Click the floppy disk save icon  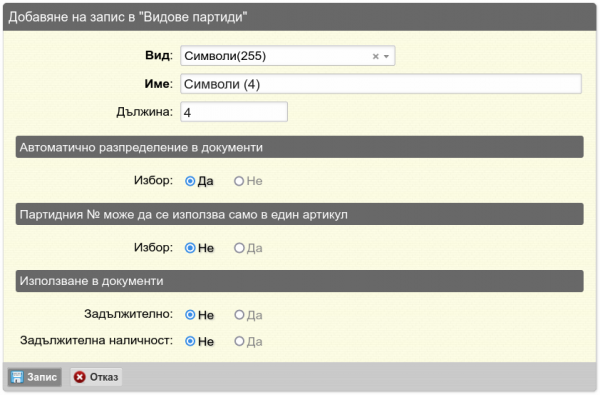click(x=16, y=377)
